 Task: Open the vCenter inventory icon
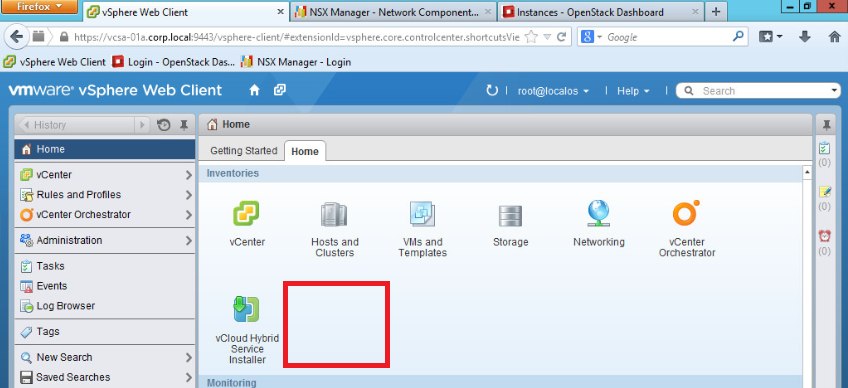pyautogui.click(x=247, y=214)
